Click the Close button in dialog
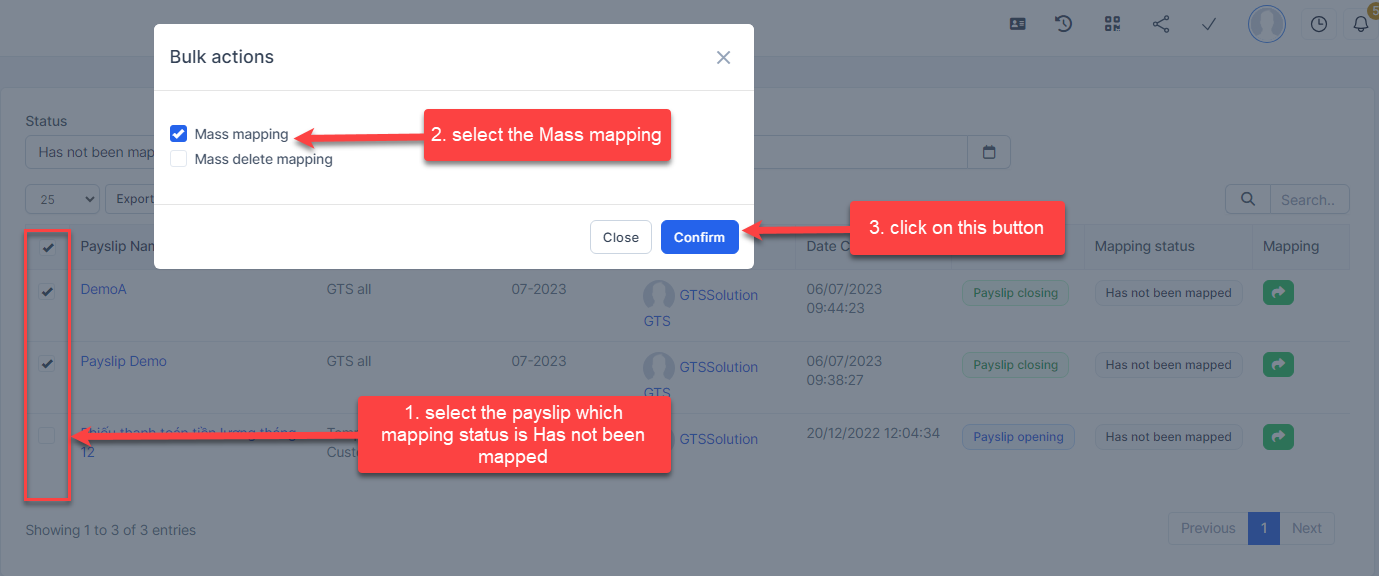This screenshot has height=576, width=1379. pyautogui.click(x=620, y=237)
